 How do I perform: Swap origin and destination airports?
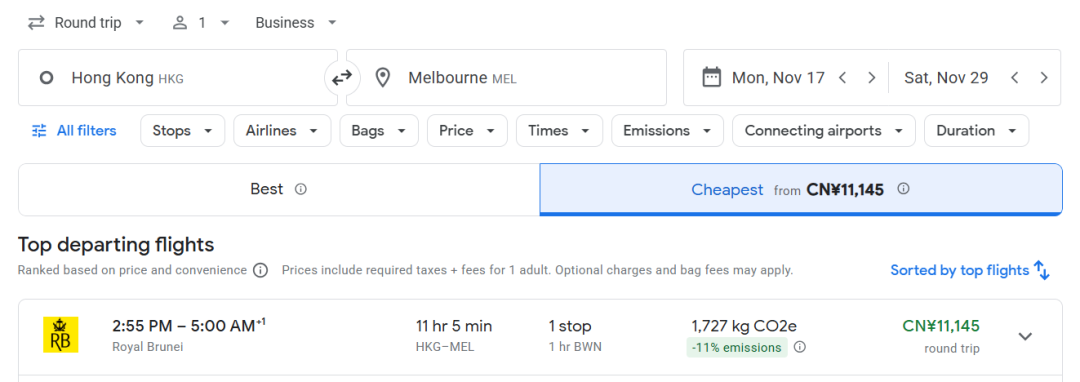coord(342,78)
